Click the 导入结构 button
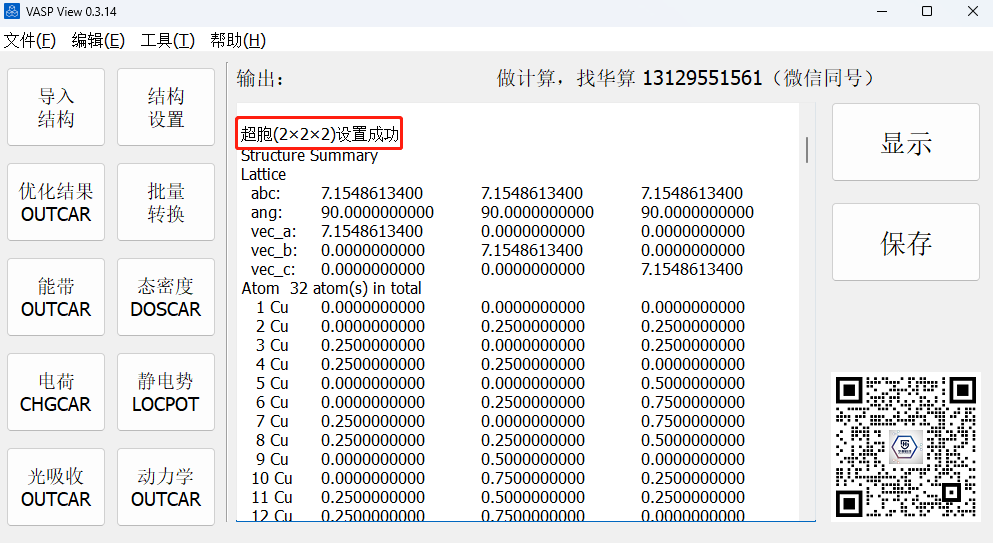Image resolution: width=993 pixels, height=543 pixels. (x=56, y=108)
